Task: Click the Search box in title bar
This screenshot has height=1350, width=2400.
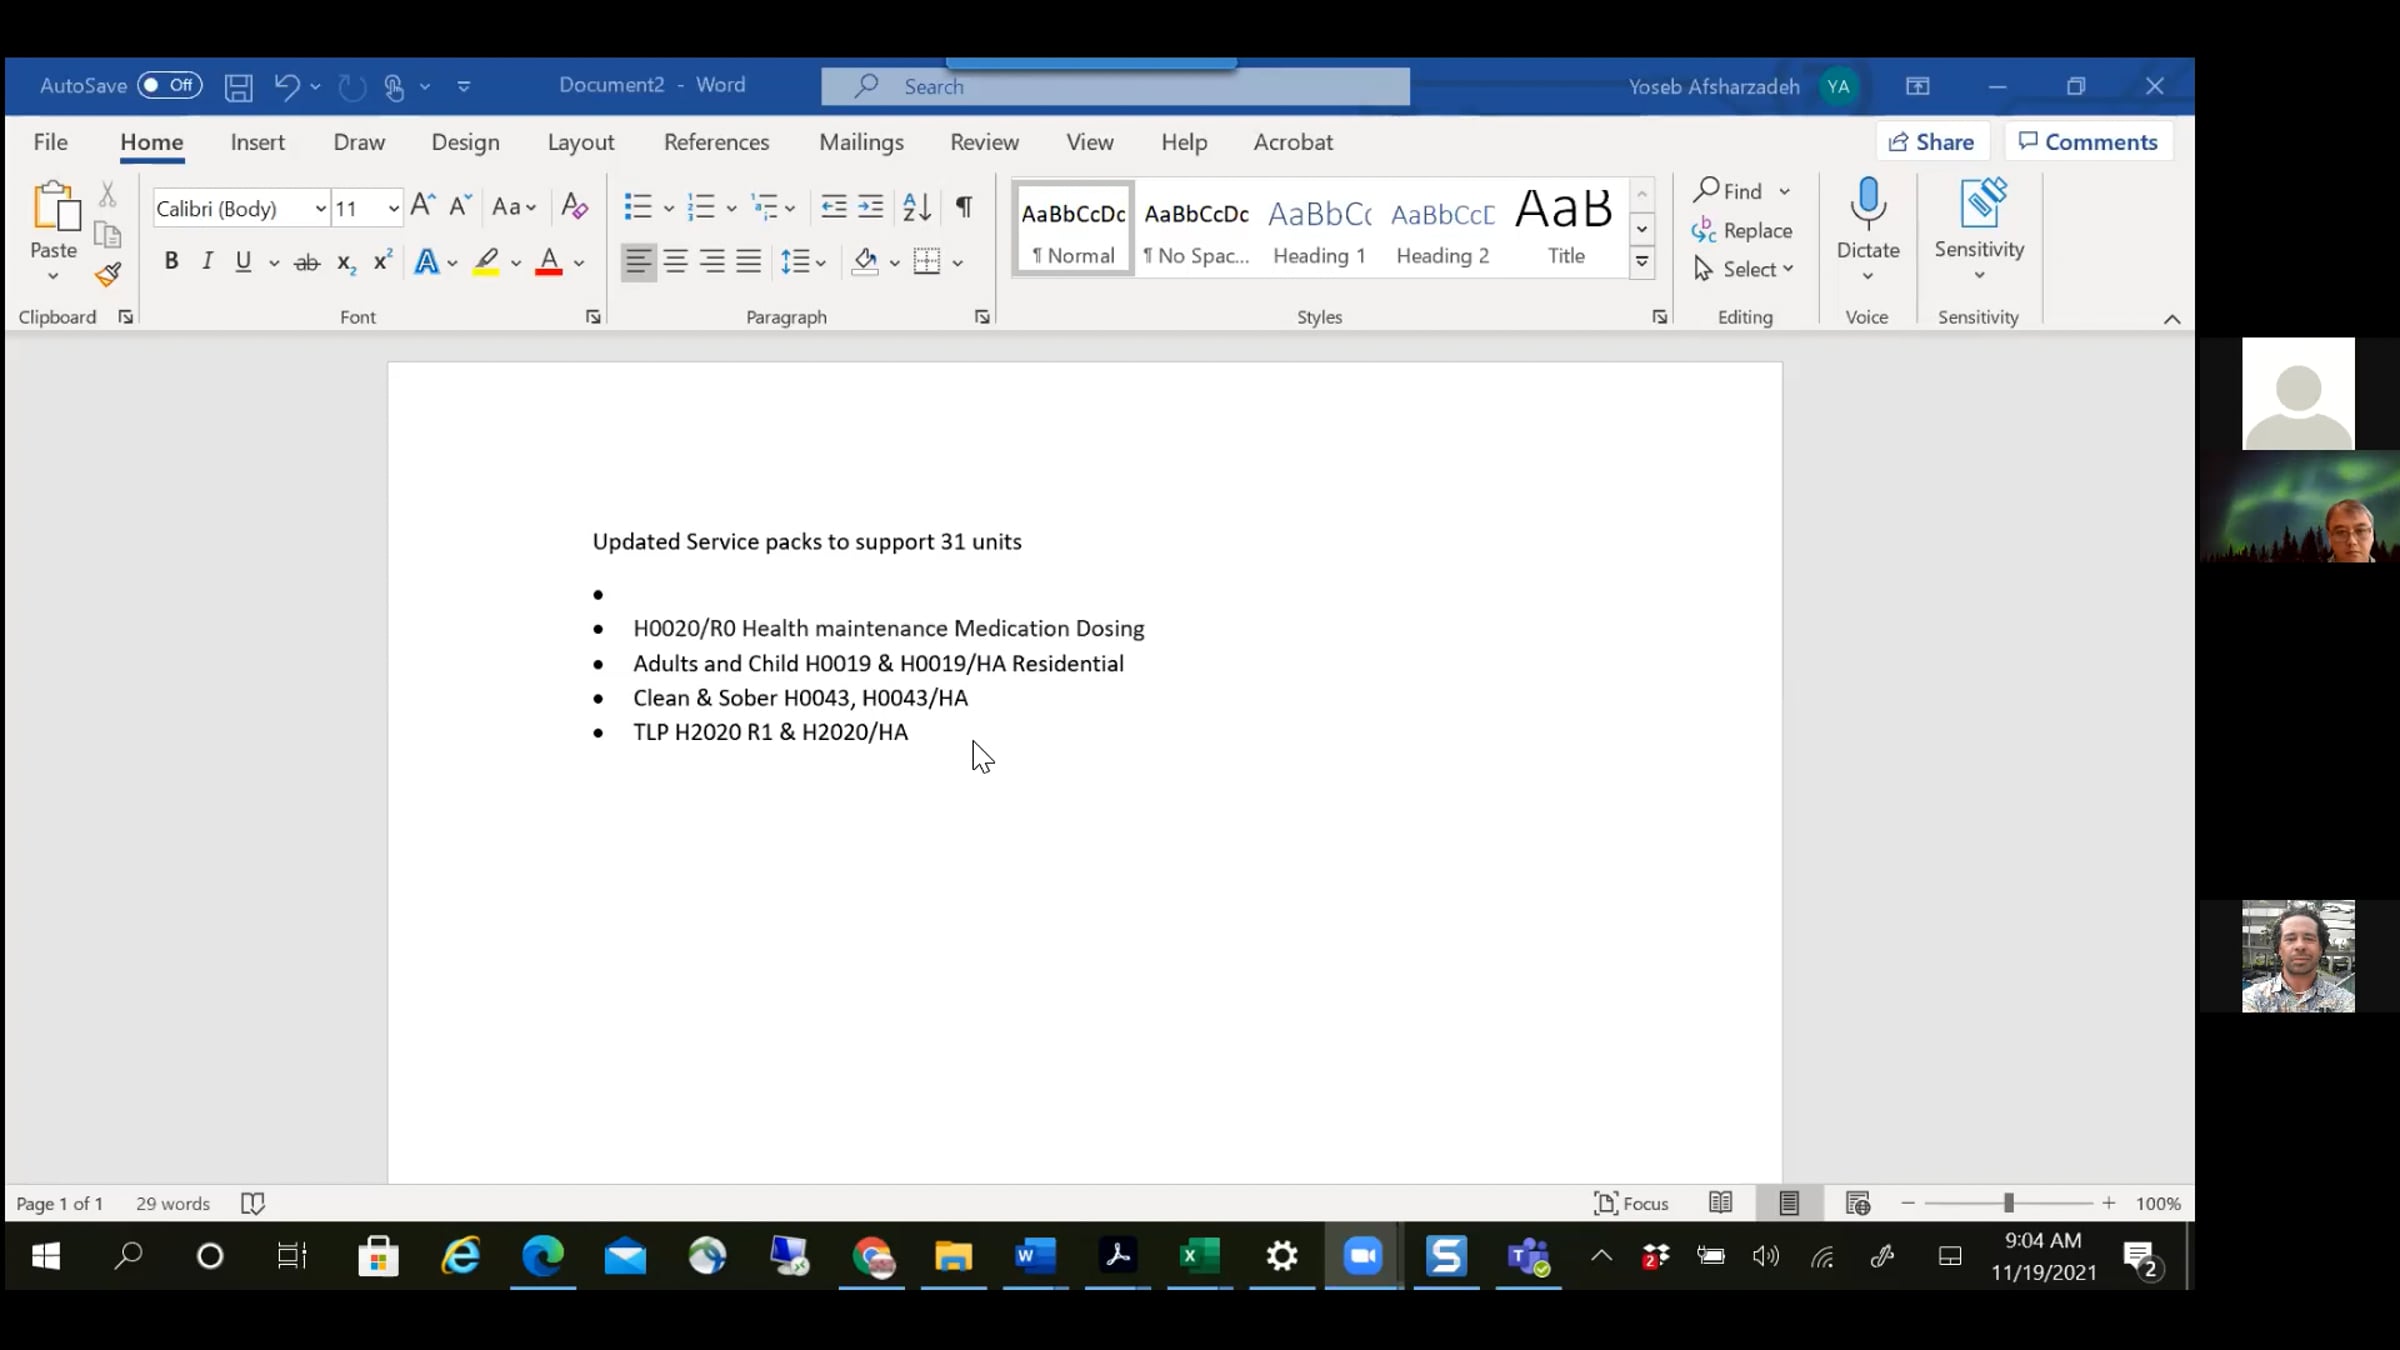Action: [1115, 87]
